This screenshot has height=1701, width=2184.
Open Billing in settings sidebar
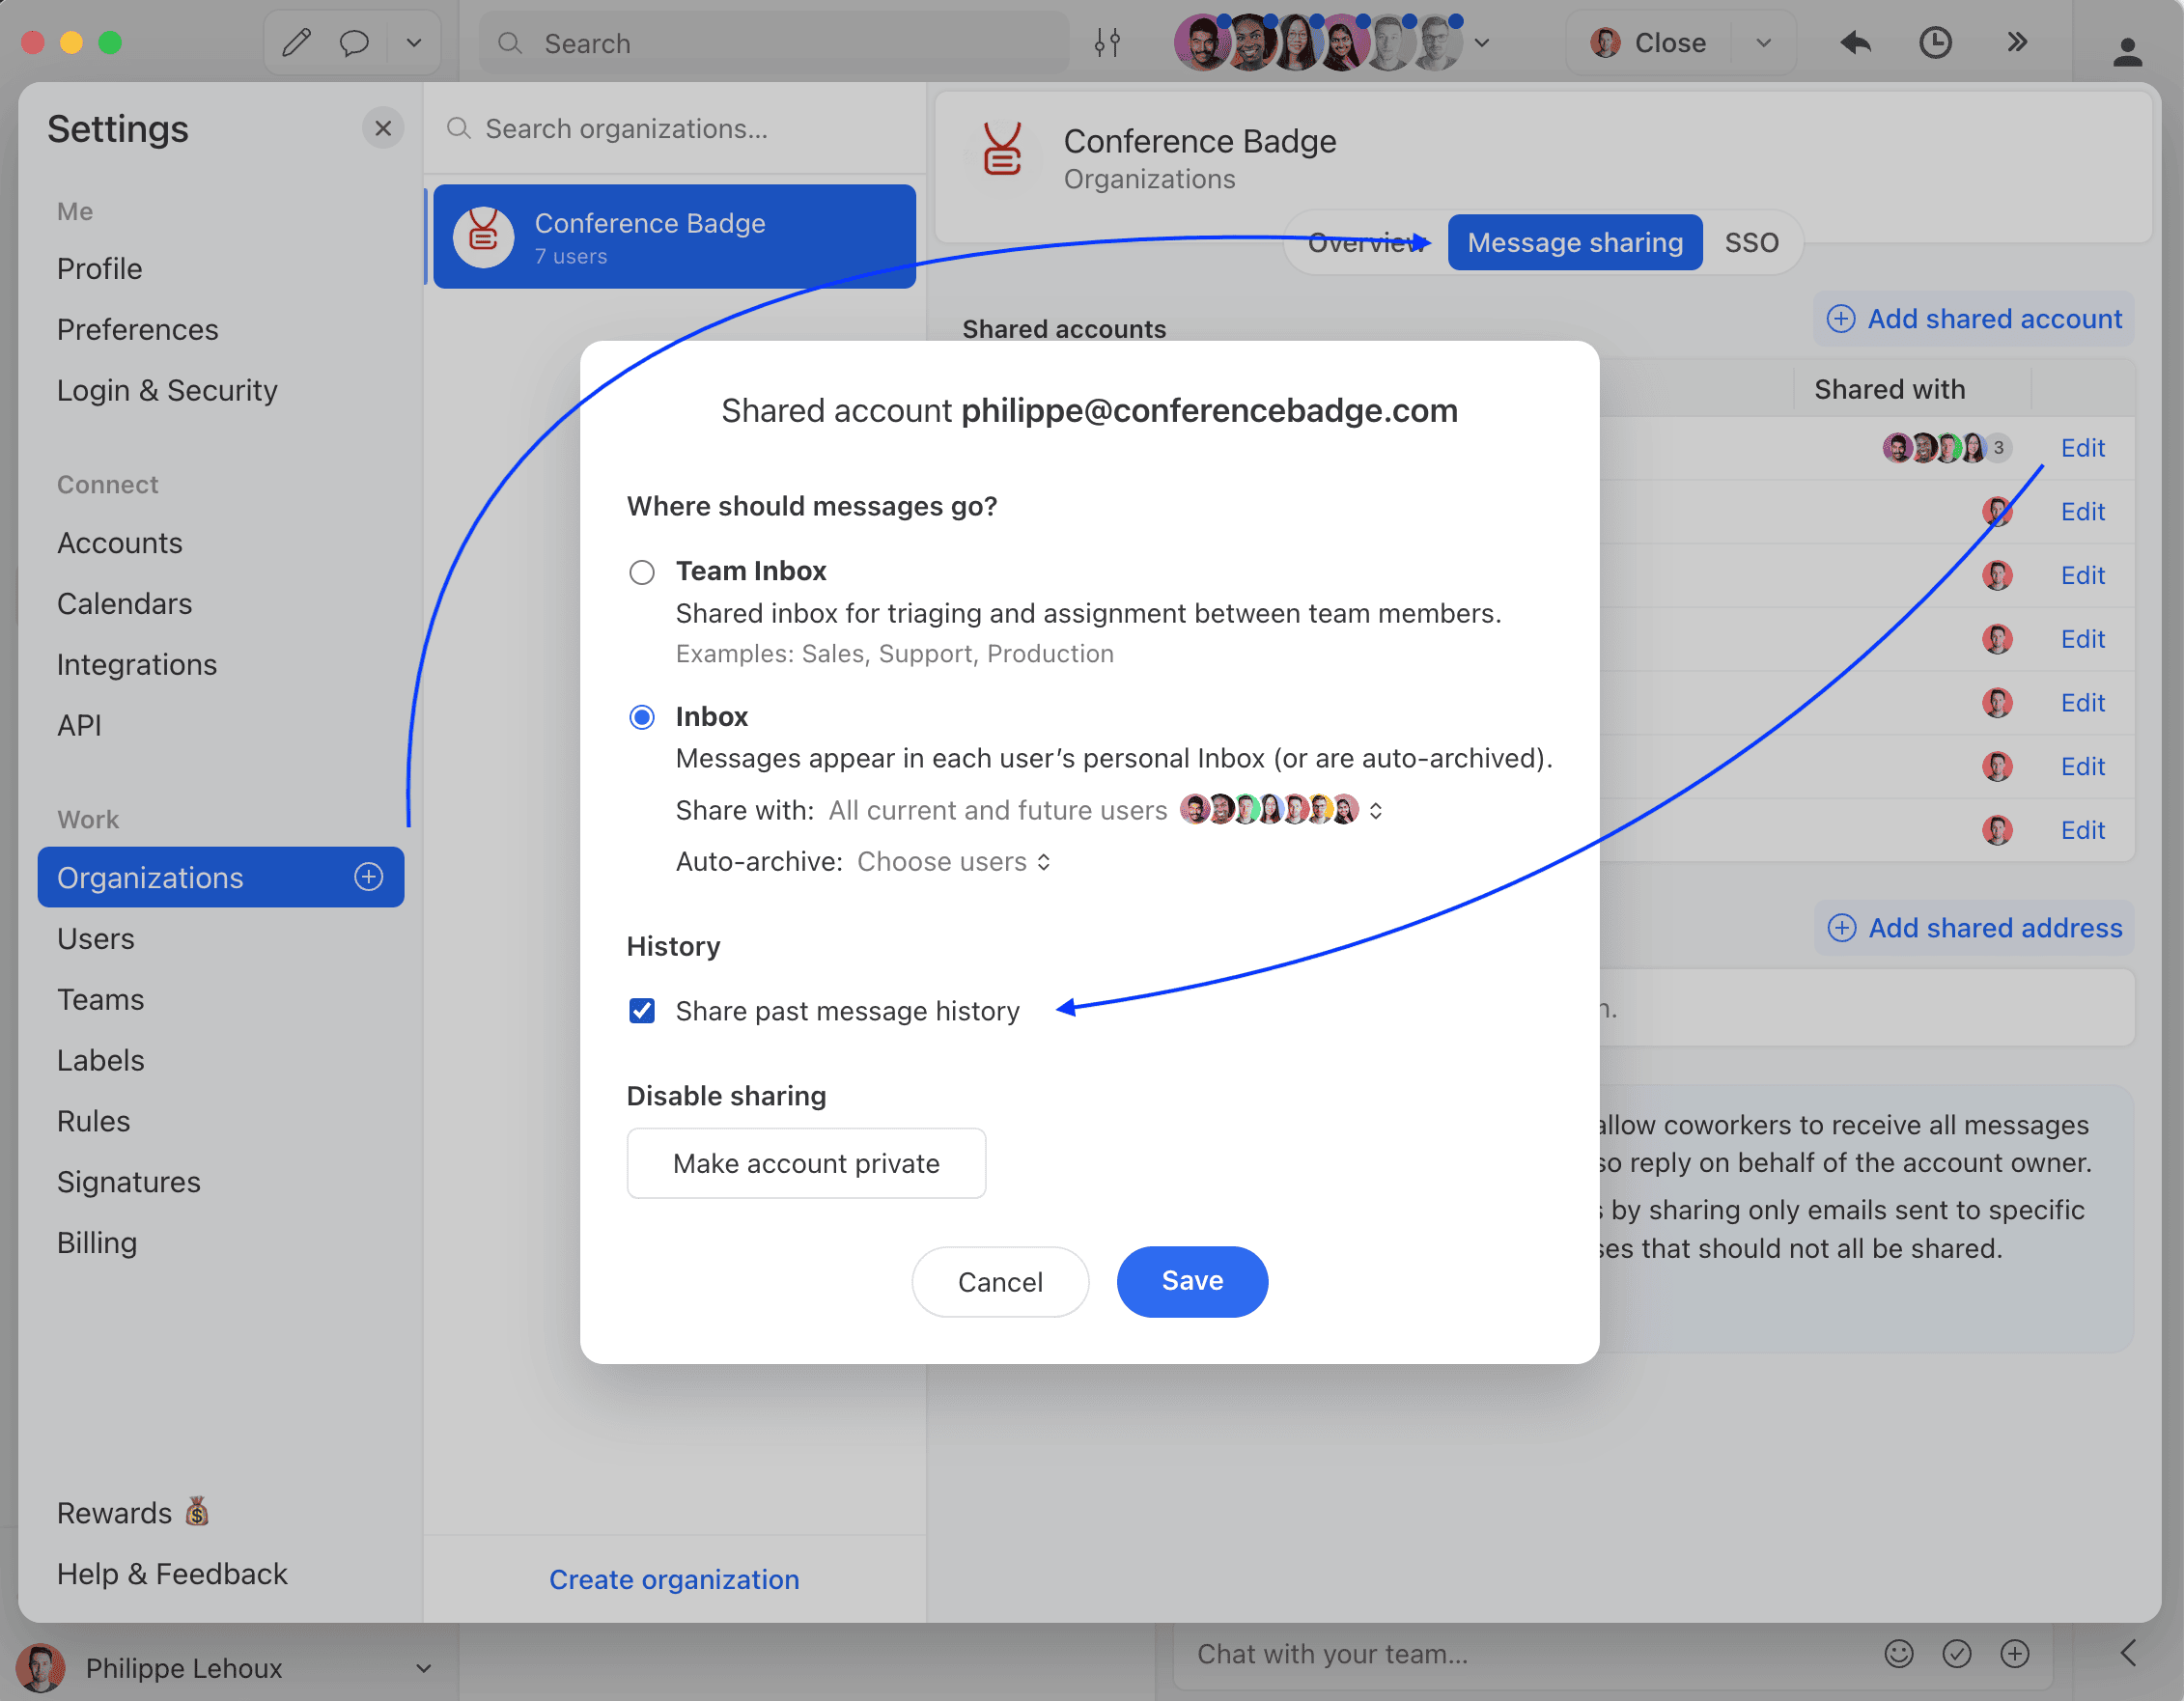(x=97, y=1242)
